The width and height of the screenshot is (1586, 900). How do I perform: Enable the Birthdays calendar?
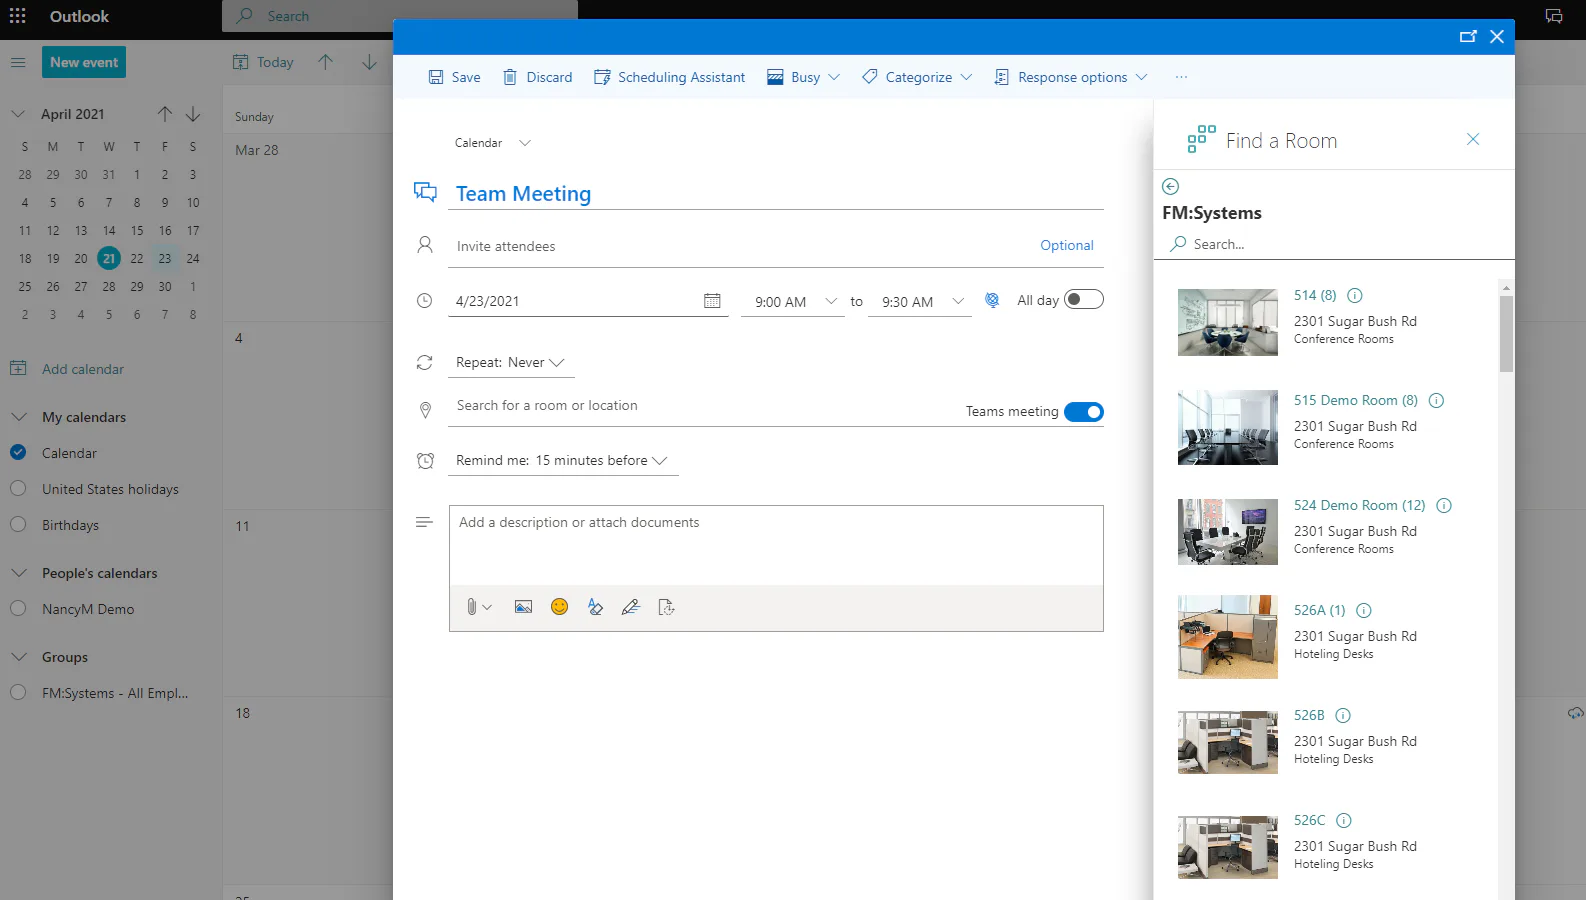point(18,524)
